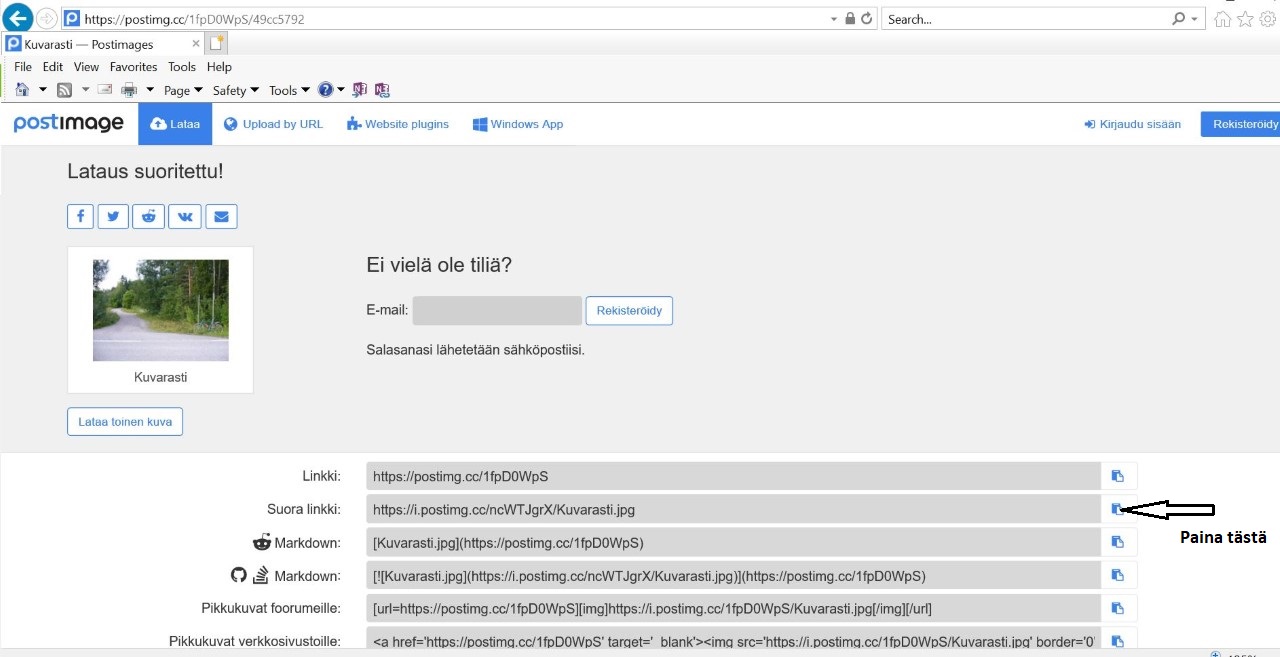The width and height of the screenshot is (1280, 657).
Task: Select the Pikkukuvat foorumeille code field
Action: point(733,608)
